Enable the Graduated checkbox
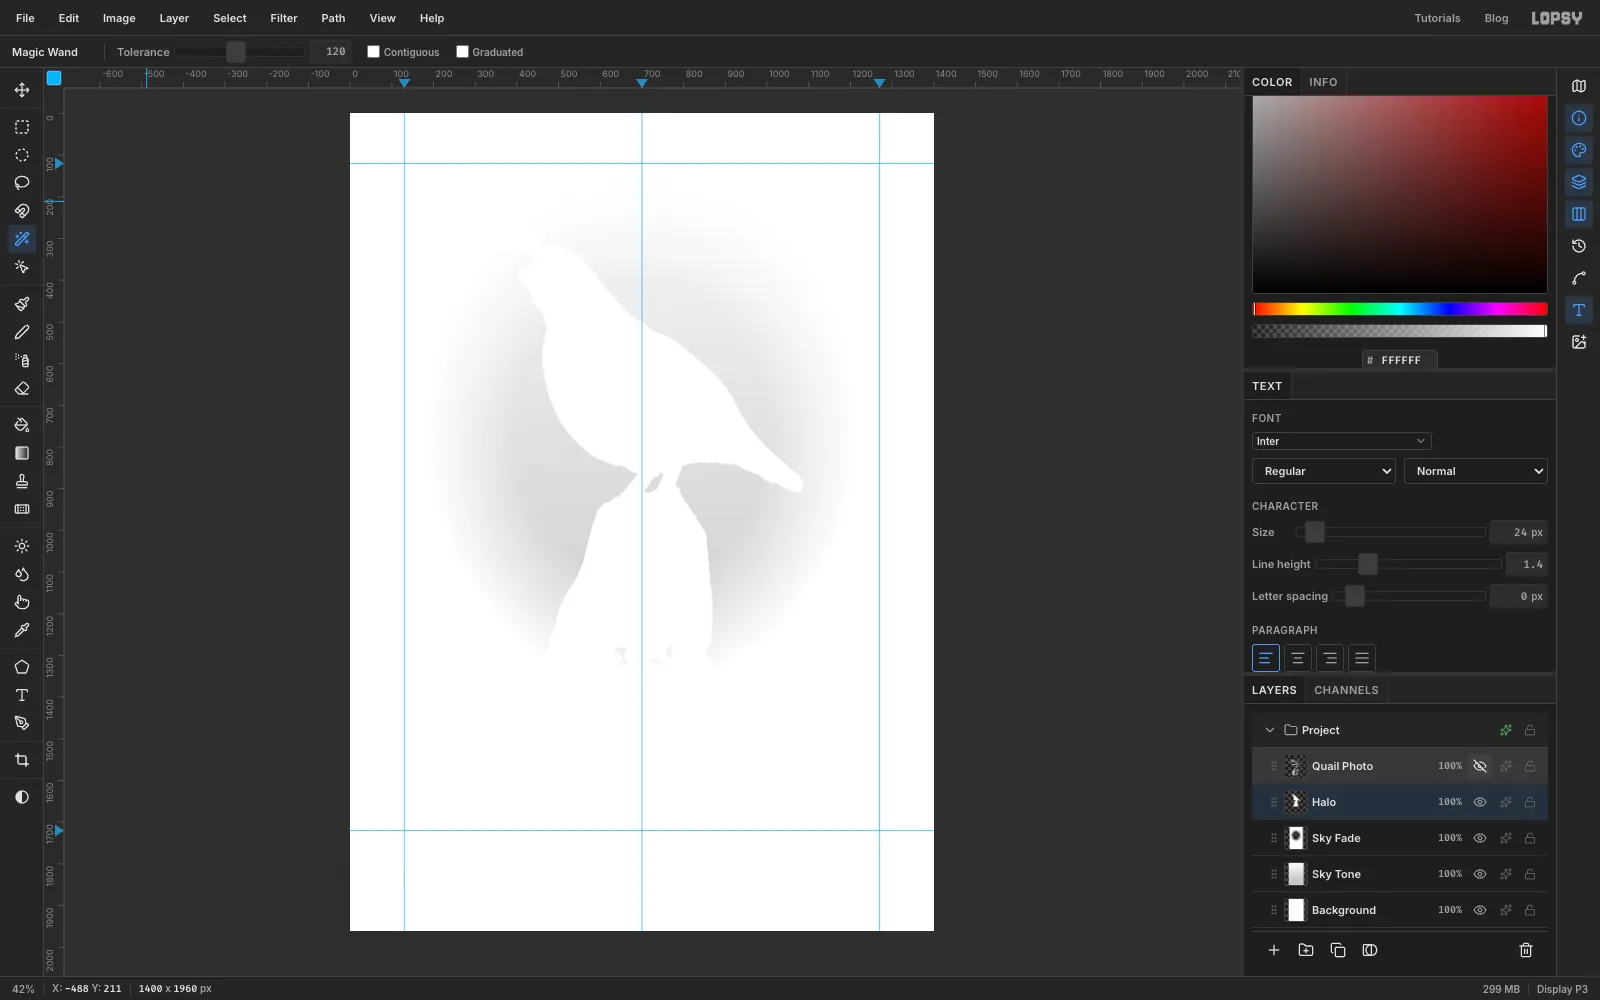Image resolution: width=1600 pixels, height=1000 pixels. point(463,52)
